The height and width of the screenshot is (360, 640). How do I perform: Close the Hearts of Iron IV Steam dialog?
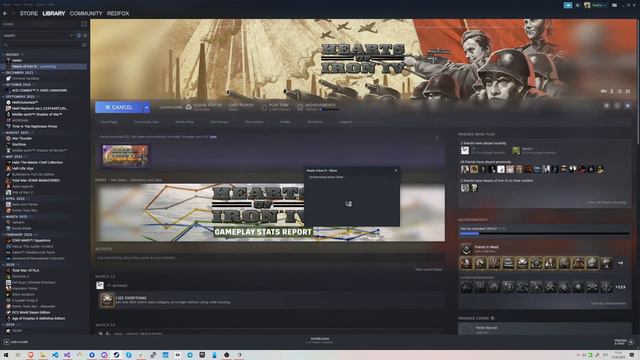click(396, 171)
